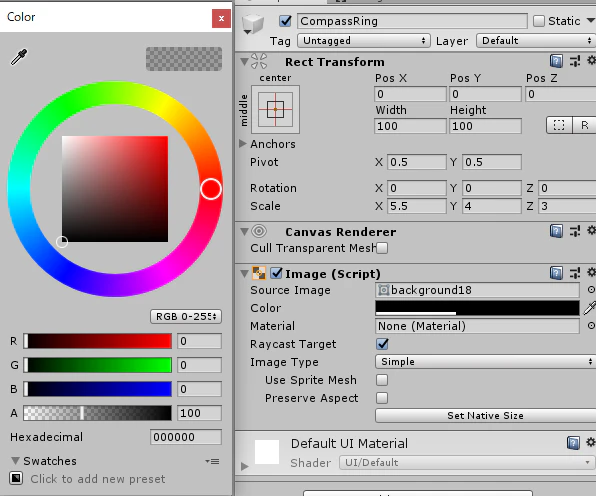This screenshot has height=496, width=596.
Task: Open Rect Transform help reference icon
Action: coord(556,61)
